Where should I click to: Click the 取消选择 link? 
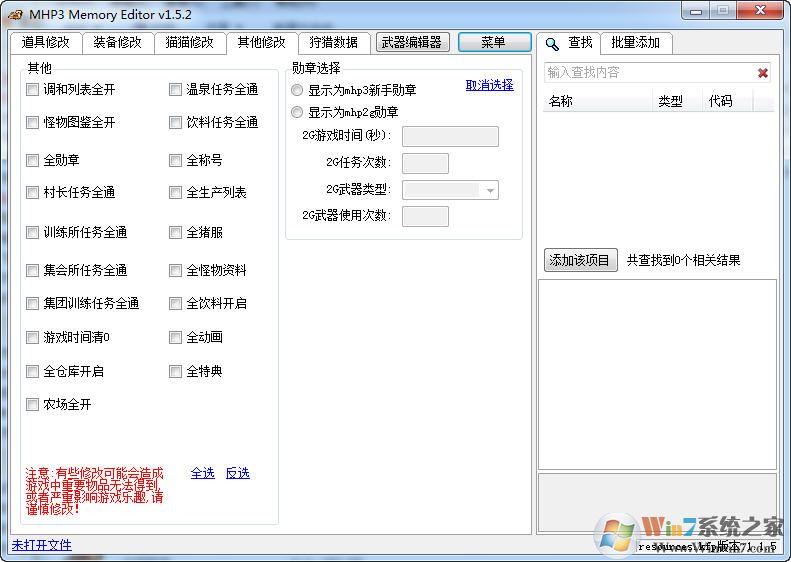489,85
